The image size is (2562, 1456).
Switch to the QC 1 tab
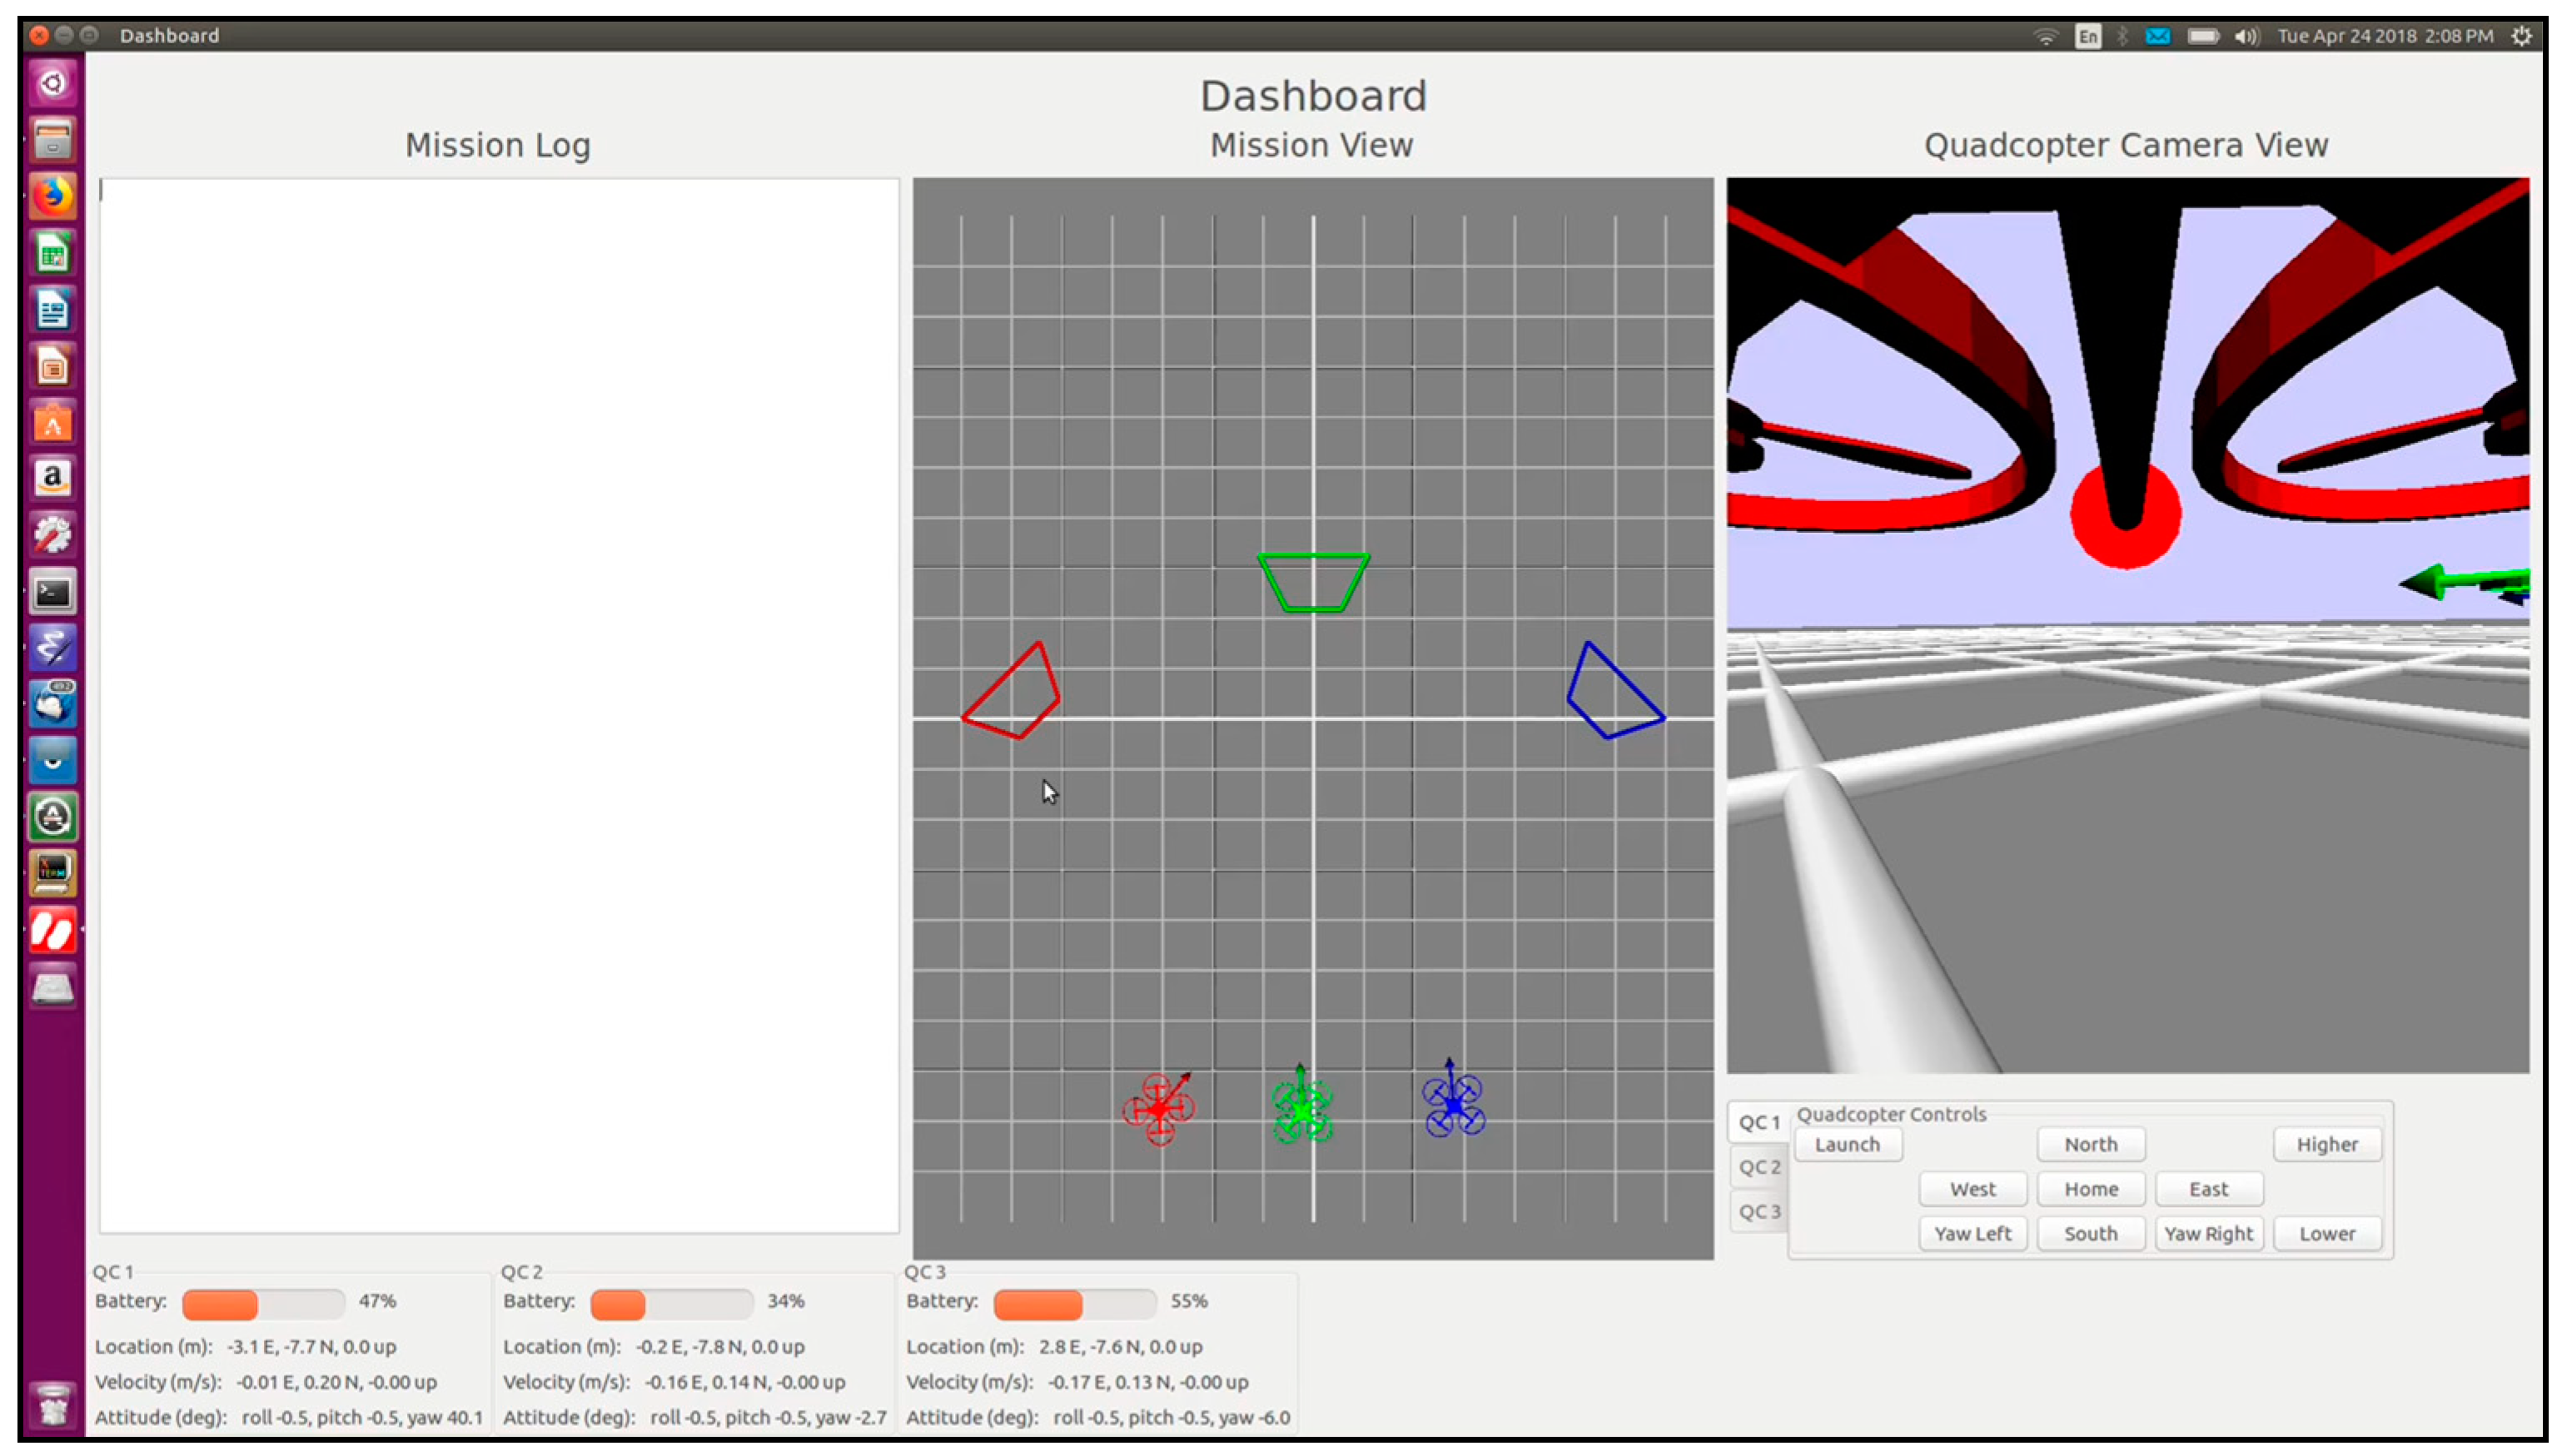pyautogui.click(x=1759, y=1122)
